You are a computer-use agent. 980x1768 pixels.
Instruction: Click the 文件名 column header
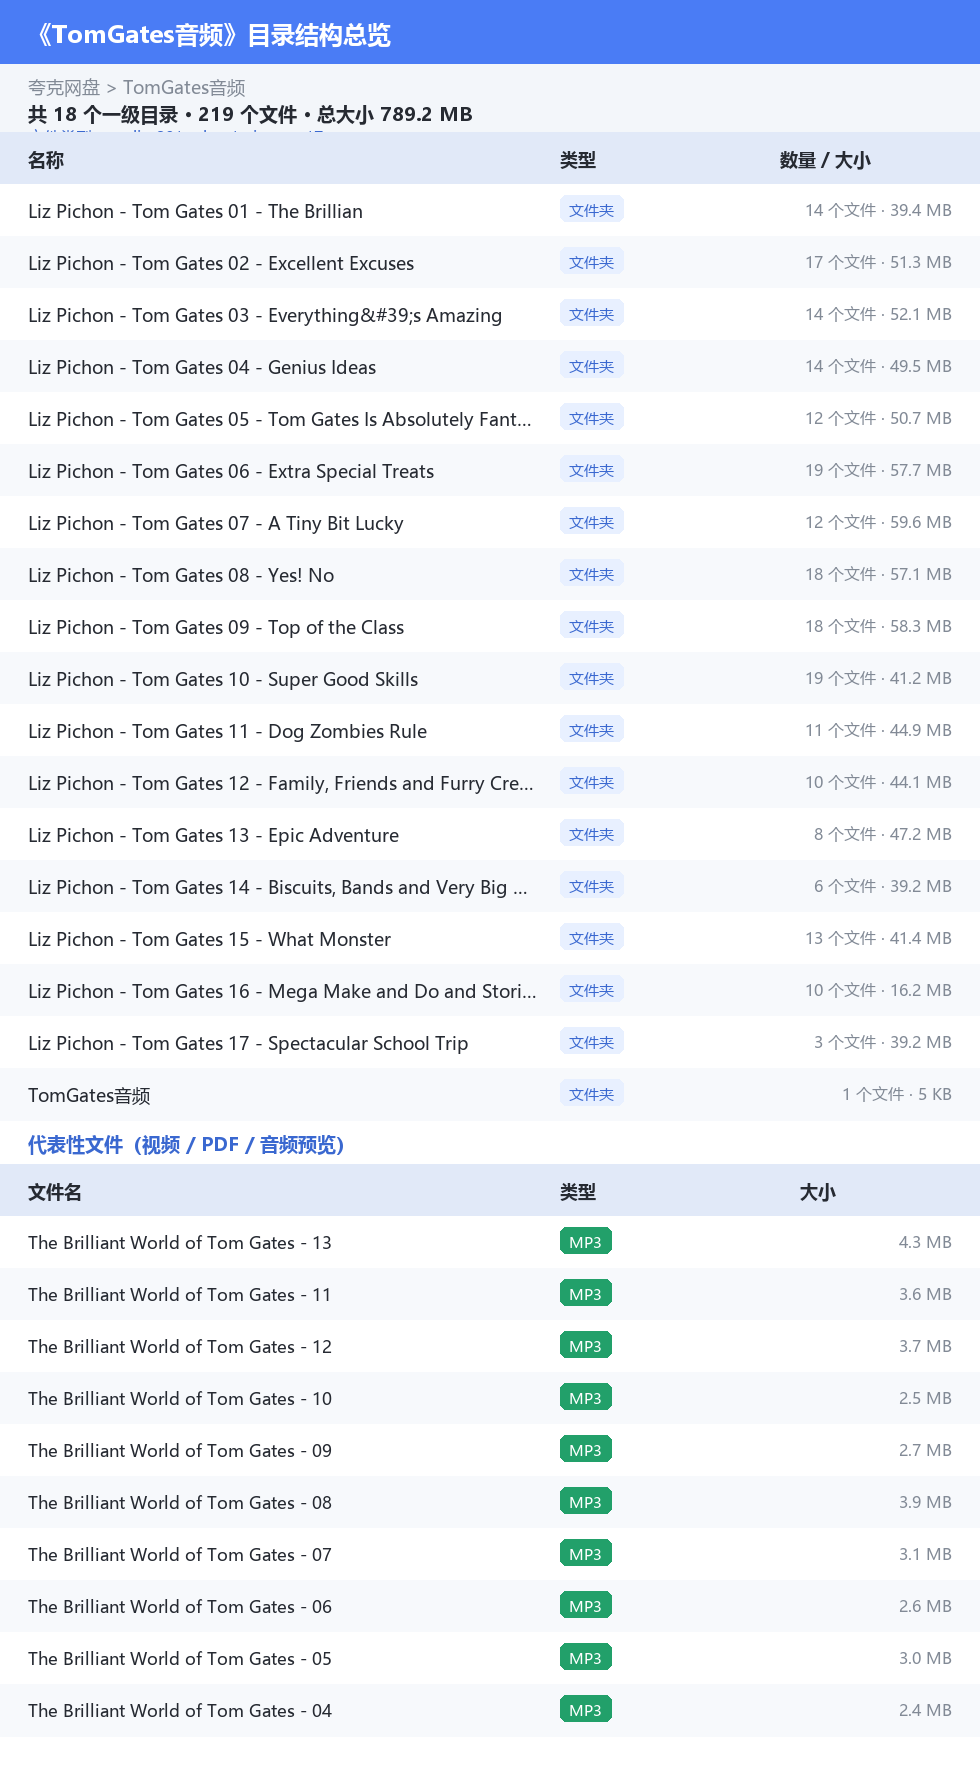pos(55,1192)
